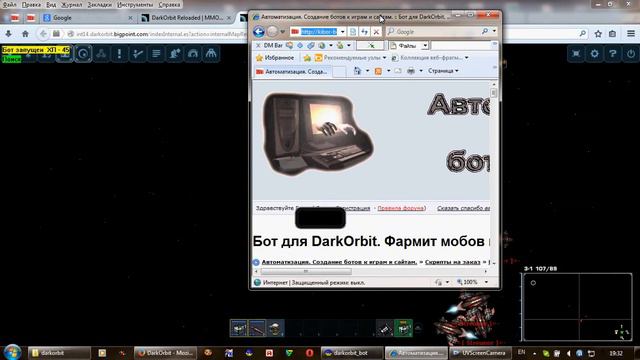Click IE compatibility view page icon
Viewport: 640px width, 360px height.
click(x=353, y=31)
